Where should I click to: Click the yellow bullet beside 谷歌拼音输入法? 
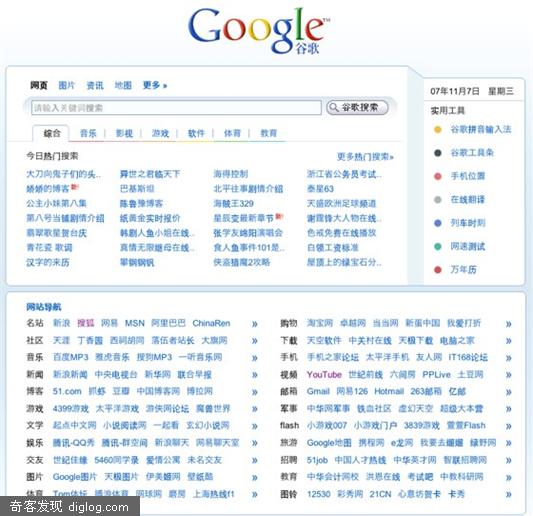pyautogui.click(x=438, y=130)
